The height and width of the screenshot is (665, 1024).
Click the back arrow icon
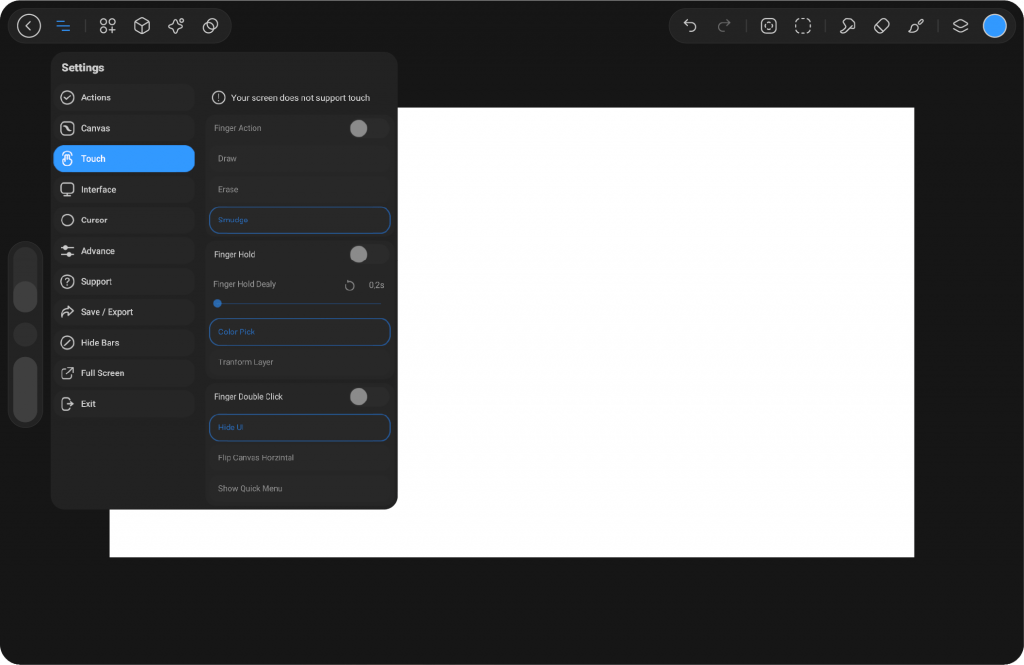click(29, 26)
